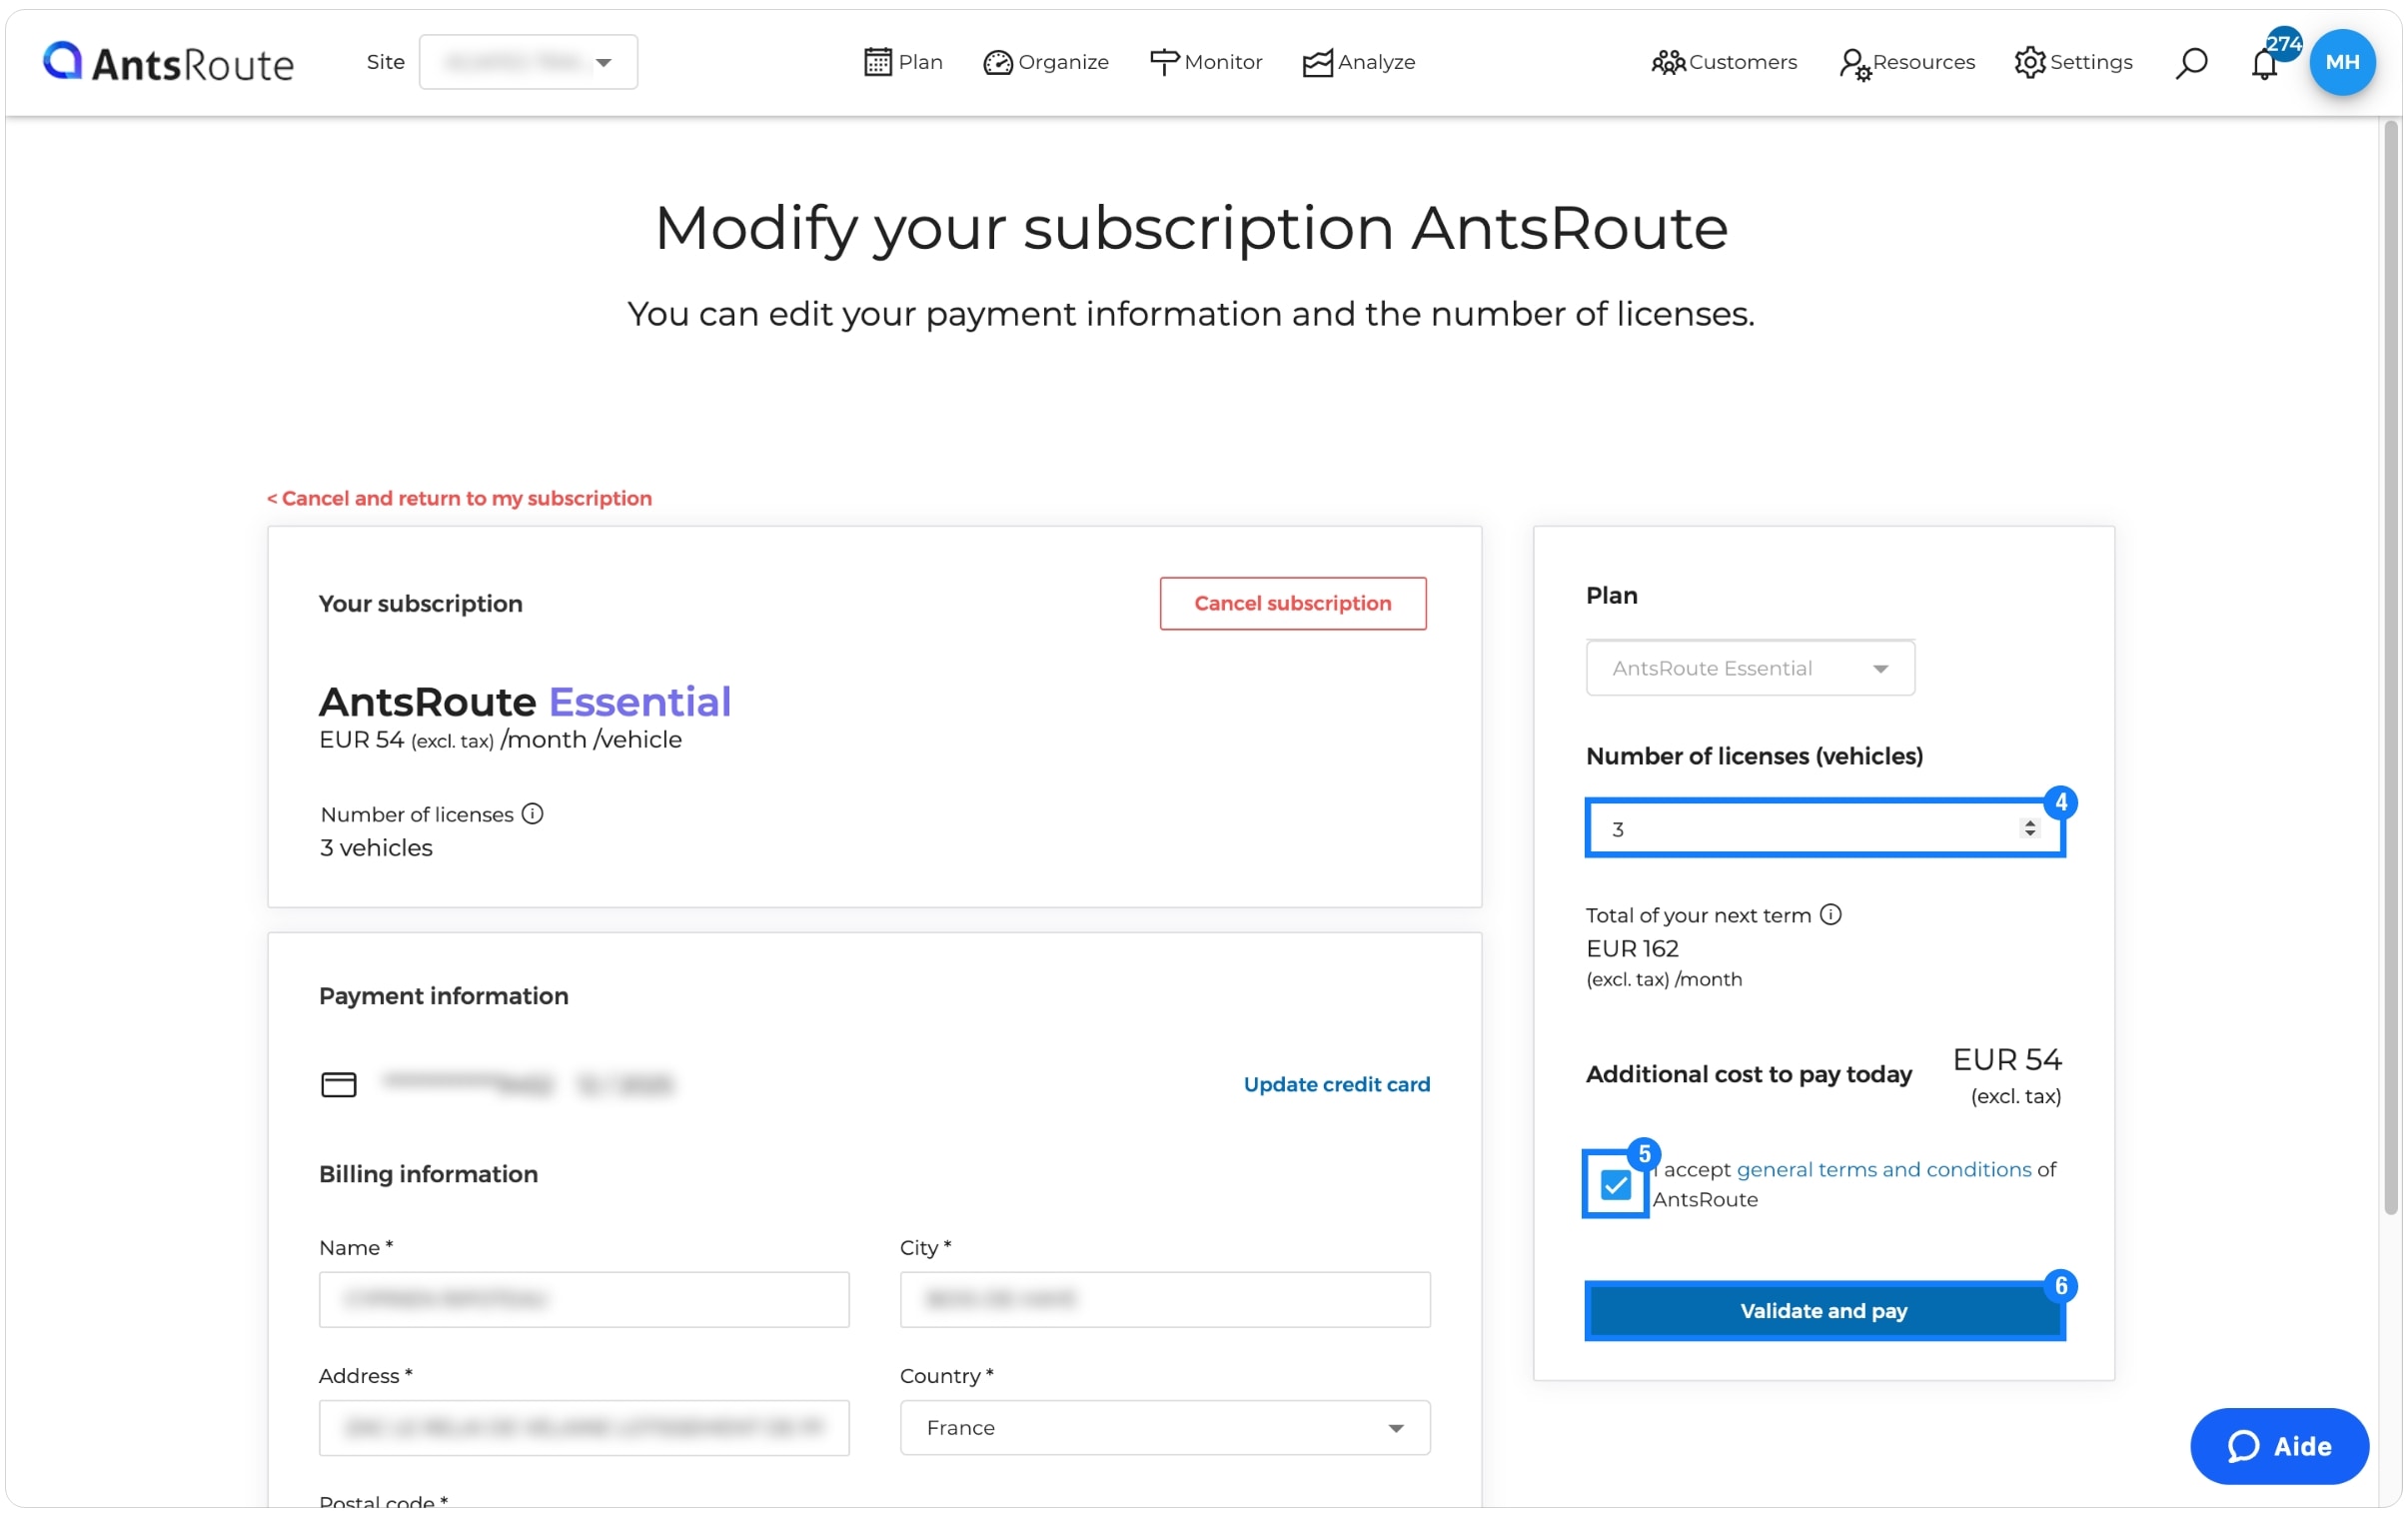Open notifications bell with 274 badge
Image resolution: width=2408 pixels, height=1516 pixels.
pyautogui.click(x=2265, y=62)
